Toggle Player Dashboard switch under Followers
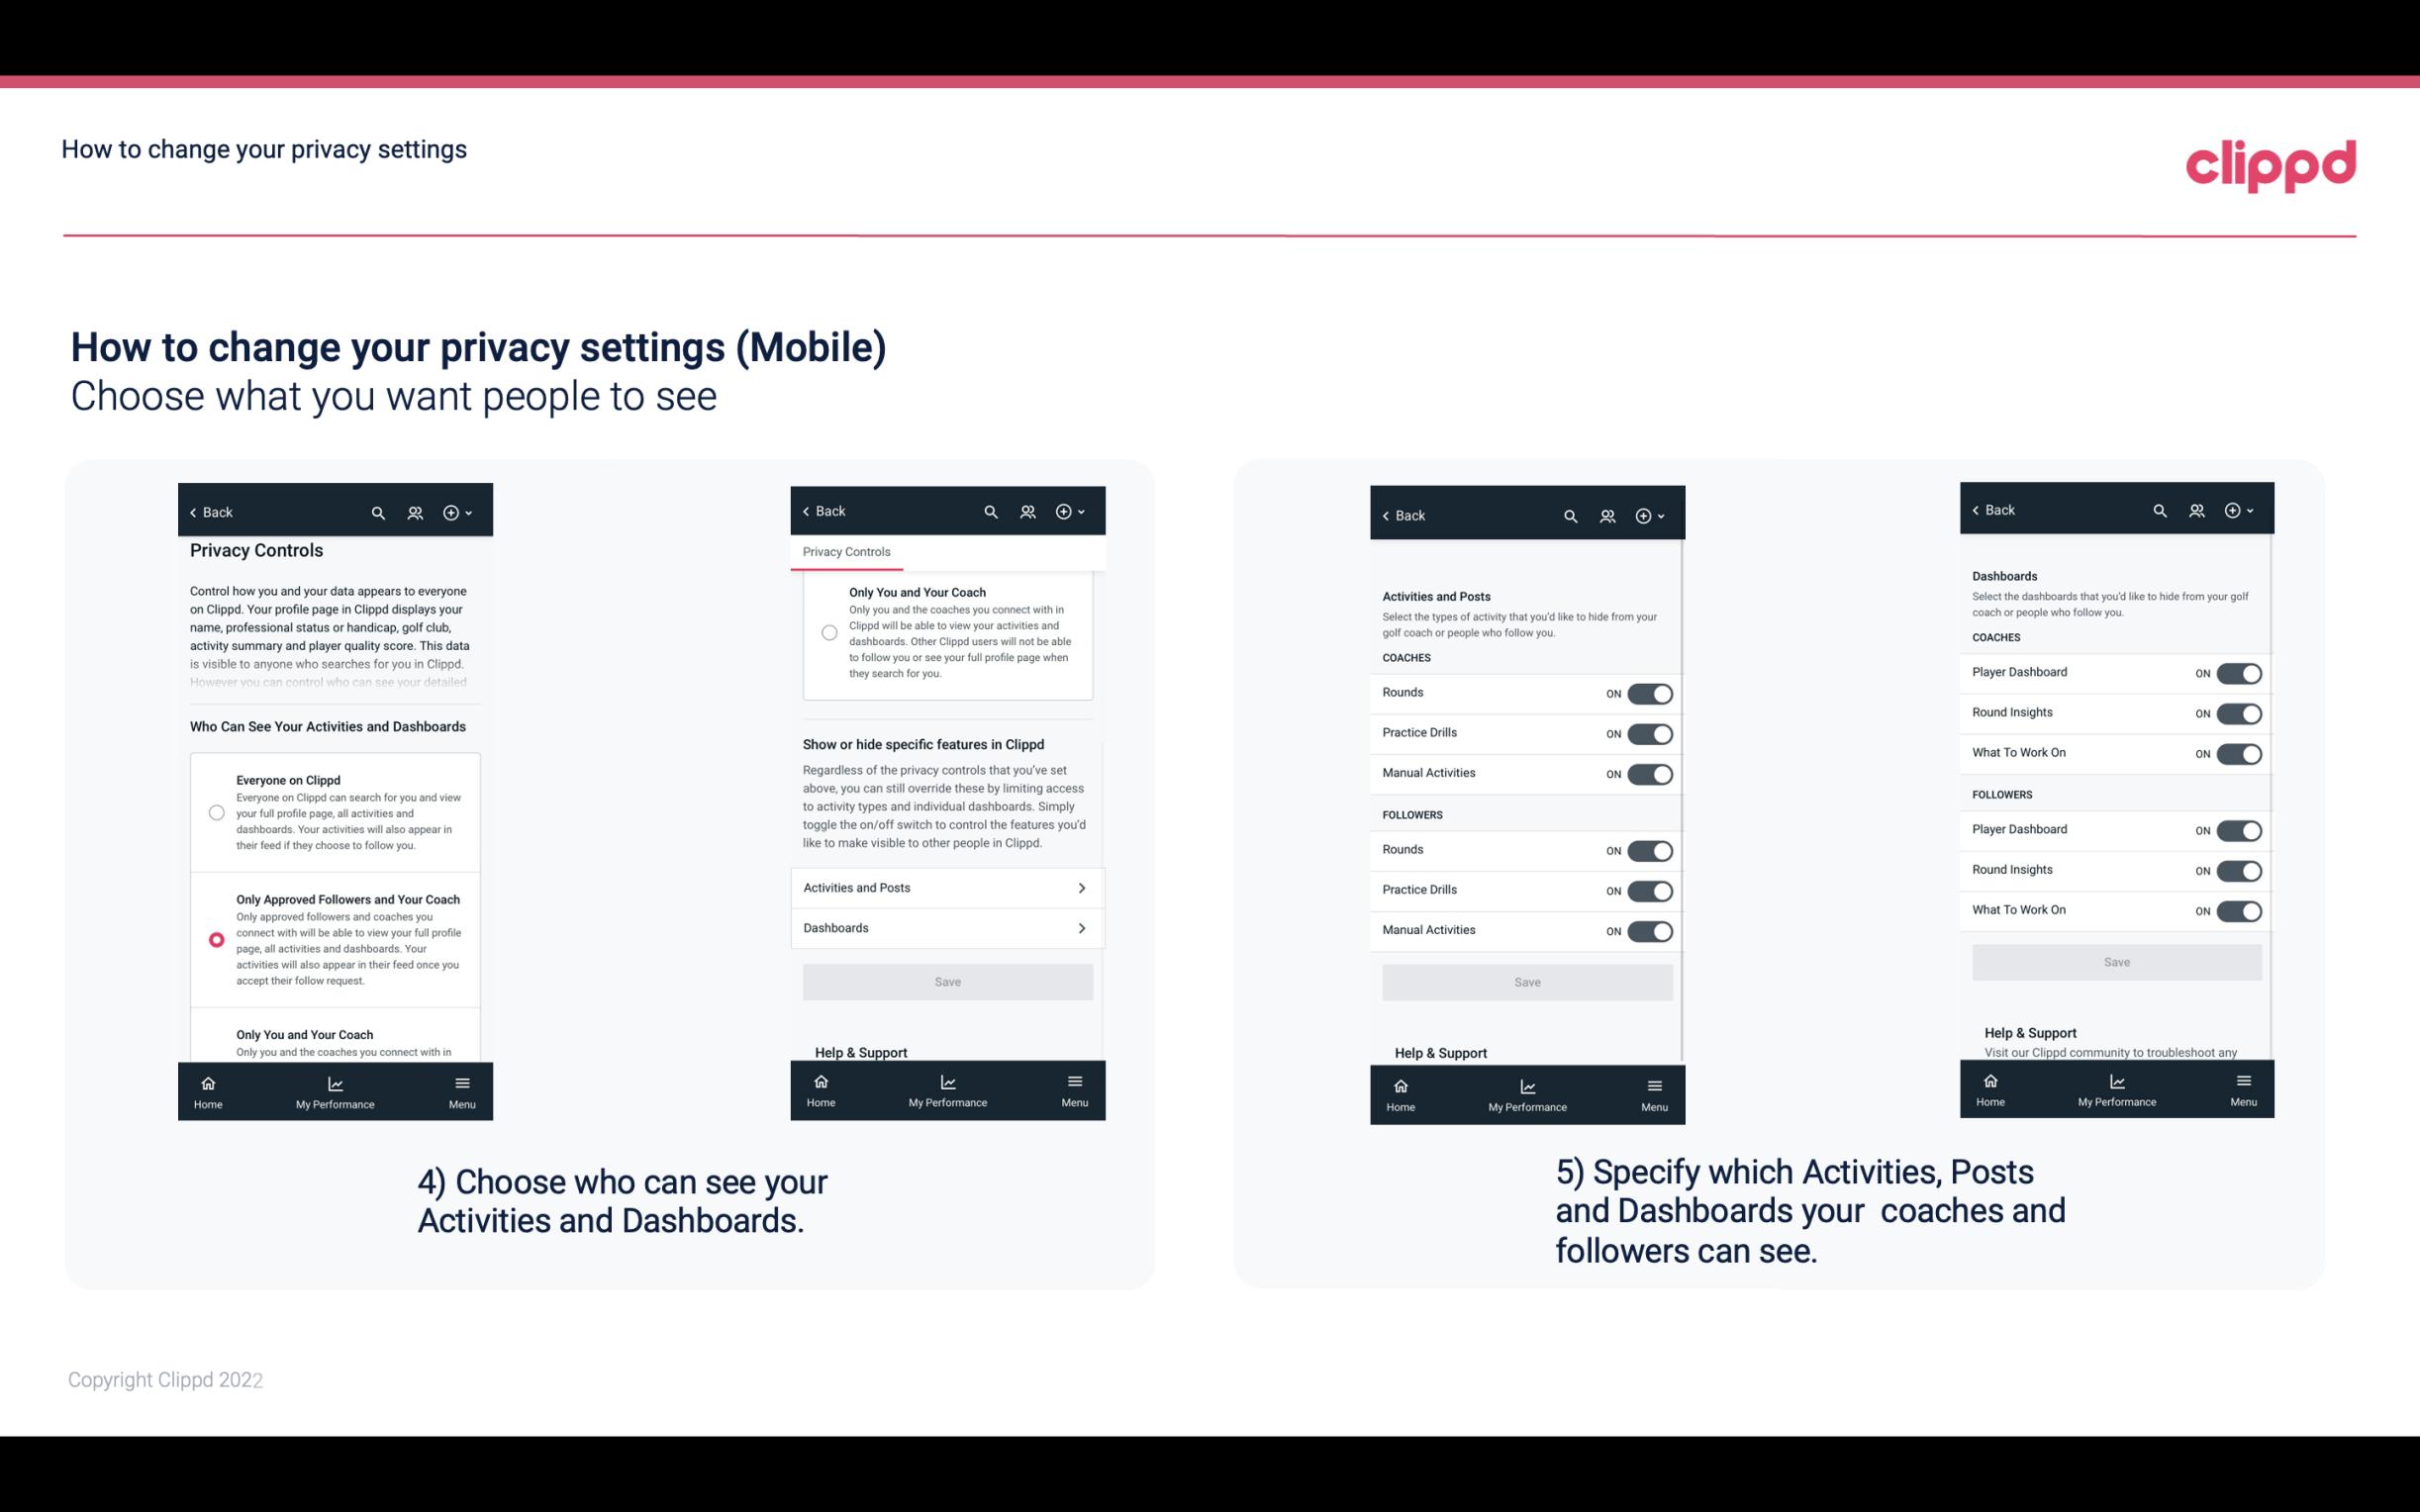The image size is (2420, 1512). [2239, 829]
